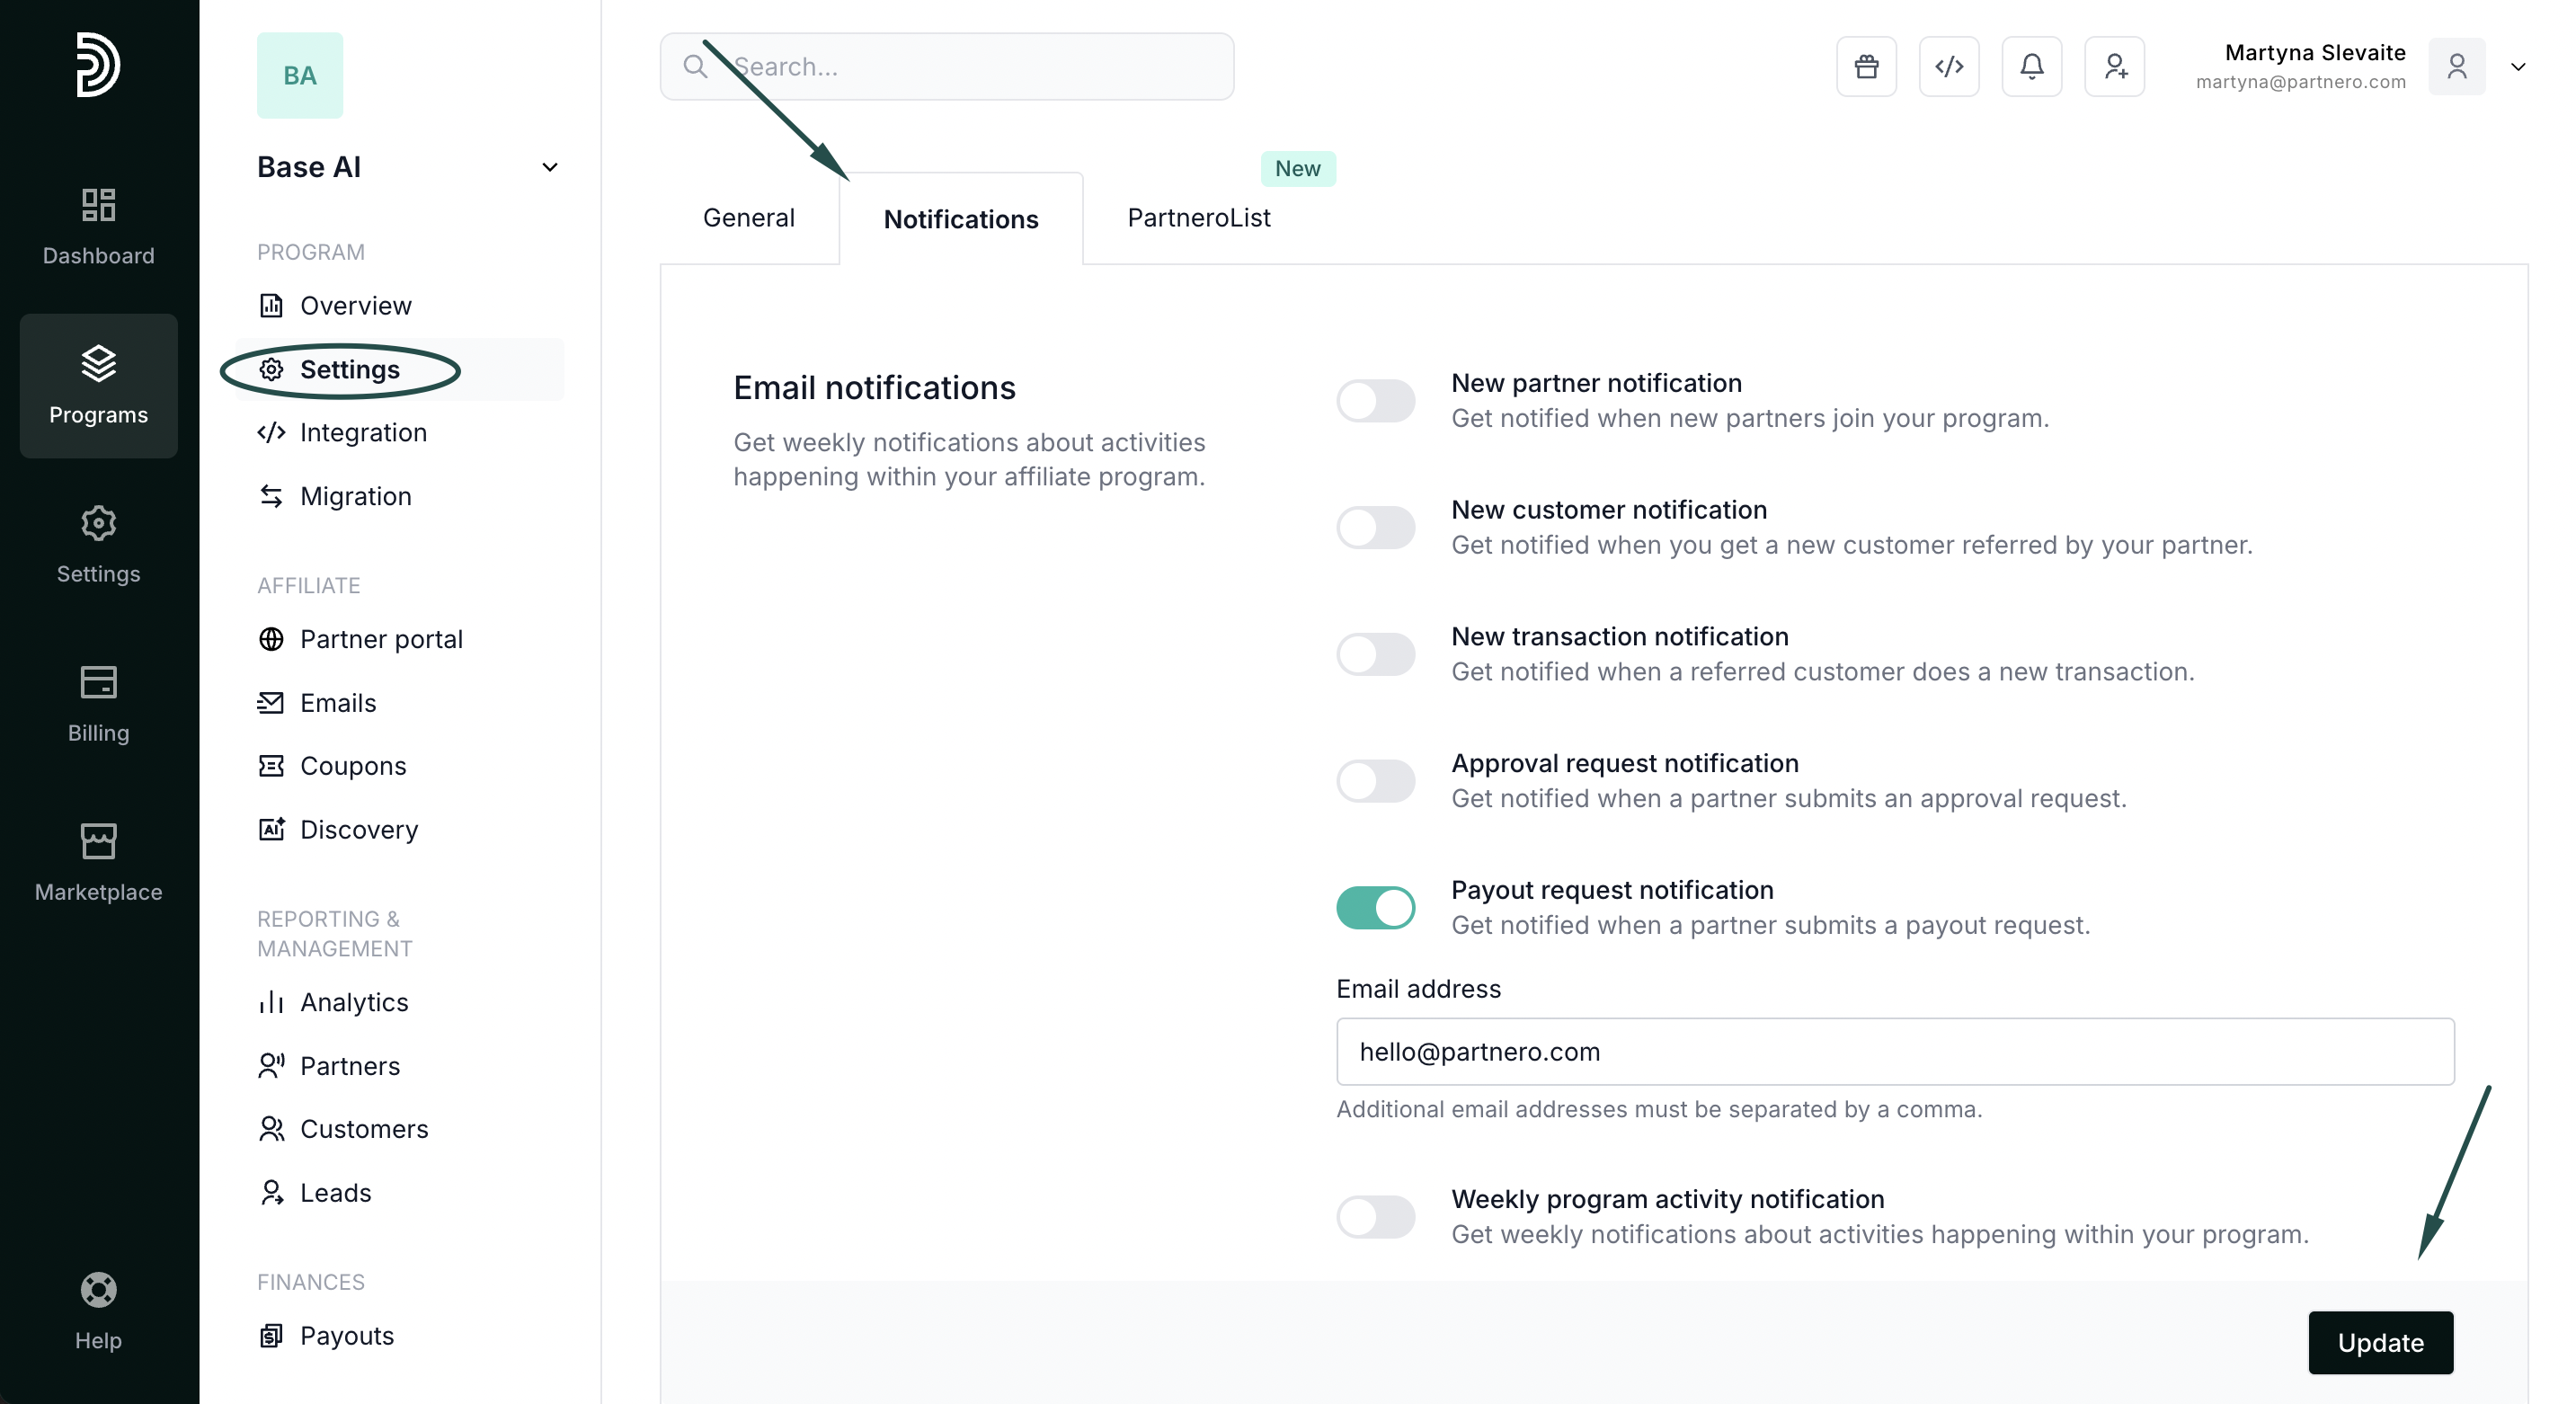Image resolution: width=2576 pixels, height=1404 pixels.
Task: Turn on Weekly program activity notification
Action: pyautogui.click(x=1375, y=1217)
